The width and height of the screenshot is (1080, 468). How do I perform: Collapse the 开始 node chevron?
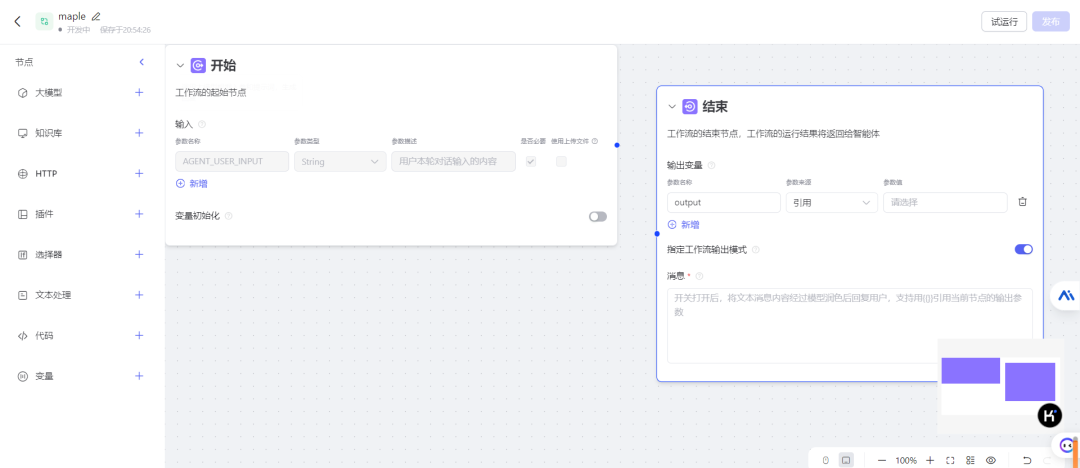click(180, 66)
